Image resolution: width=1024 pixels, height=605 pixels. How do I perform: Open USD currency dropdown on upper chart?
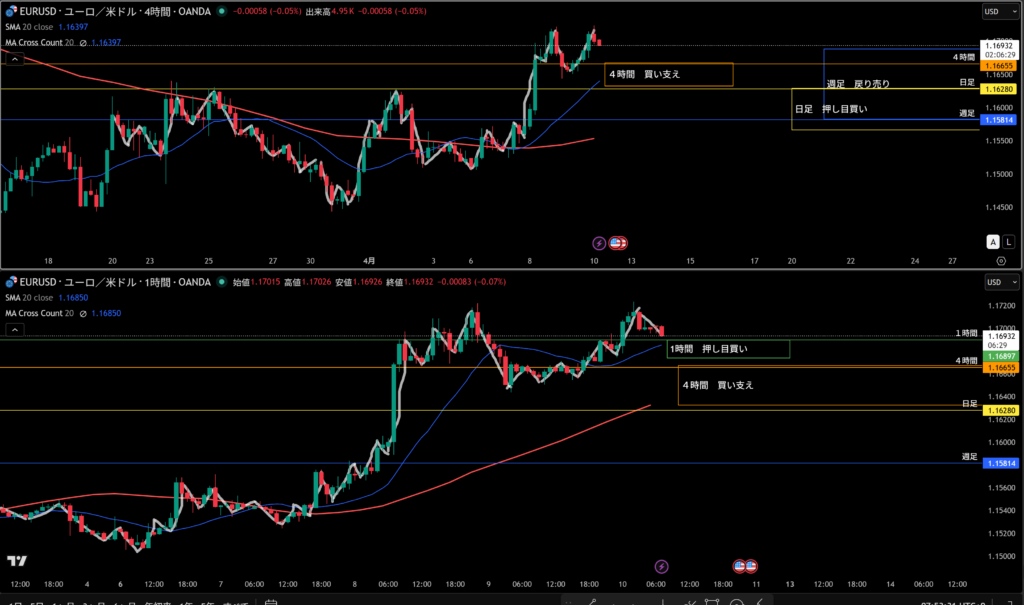click(996, 12)
